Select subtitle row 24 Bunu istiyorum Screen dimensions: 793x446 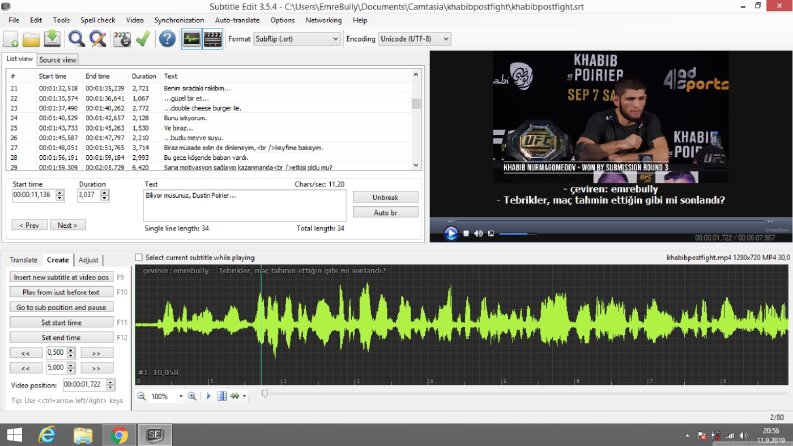pyautogui.click(x=210, y=118)
